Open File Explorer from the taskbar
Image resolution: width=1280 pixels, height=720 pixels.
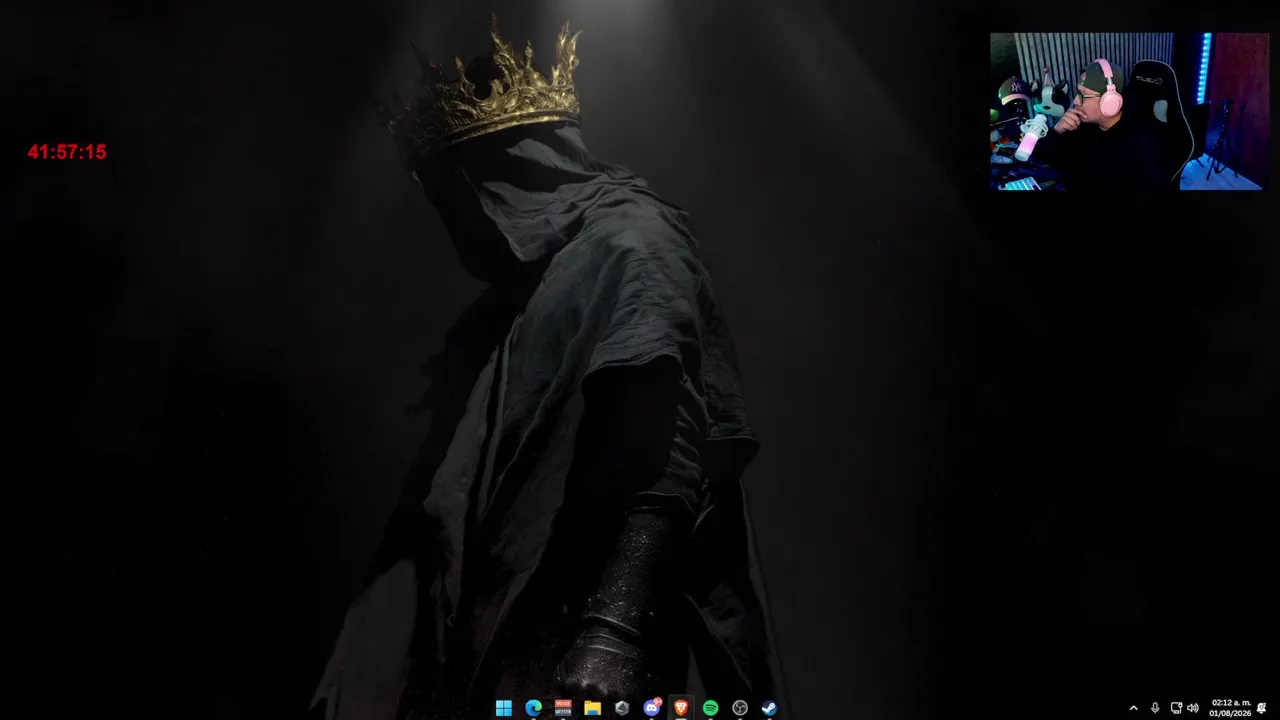[592, 708]
